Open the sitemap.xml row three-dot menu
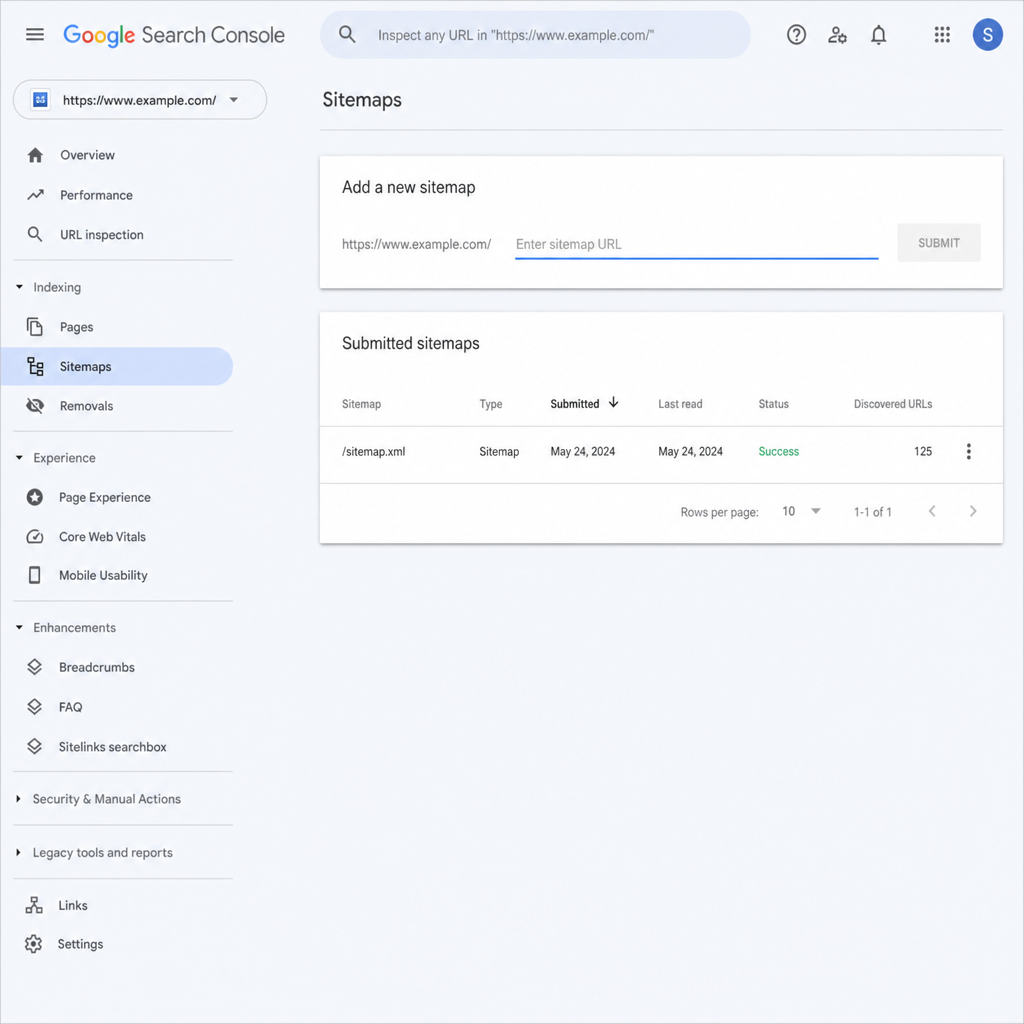The height and width of the screenshot is (1024, 1024). coord(968,451)
